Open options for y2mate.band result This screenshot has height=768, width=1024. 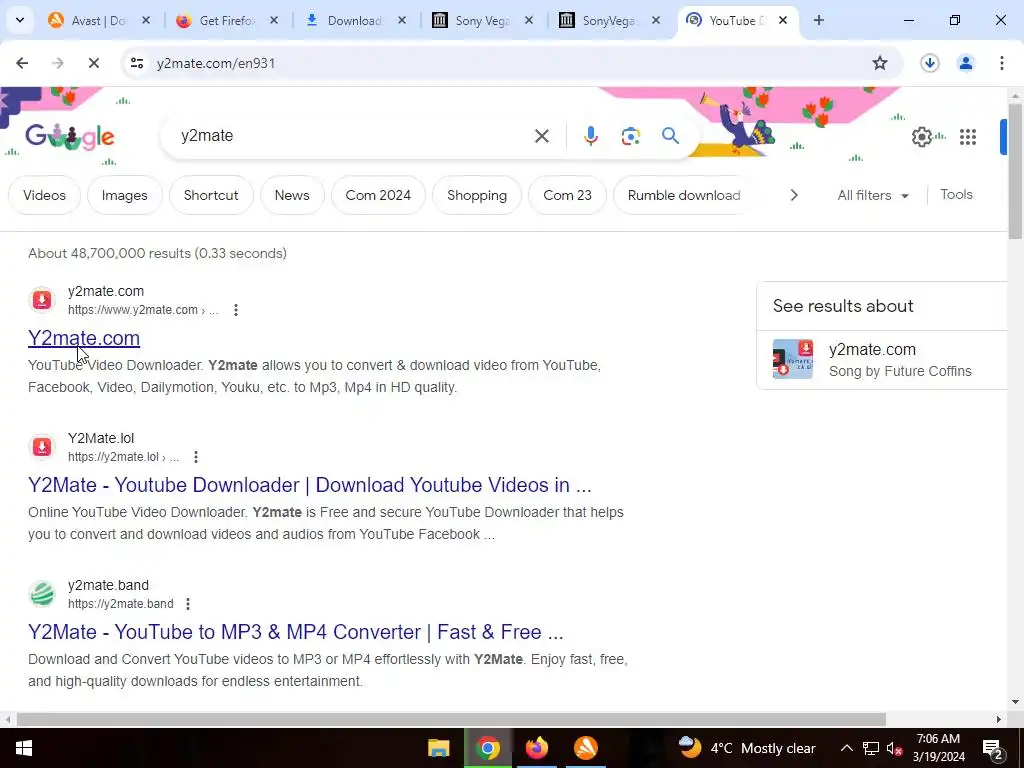coord(188,604)
